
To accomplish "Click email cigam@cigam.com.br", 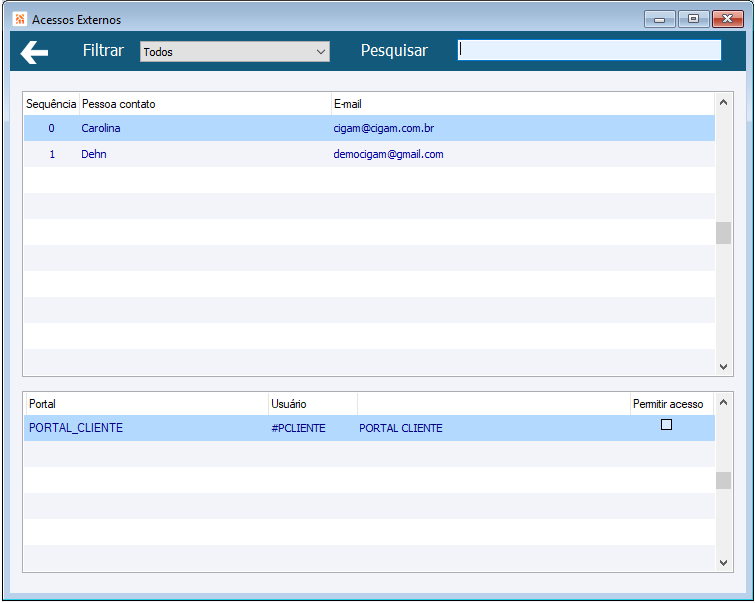I will click(x=384, y=128).
